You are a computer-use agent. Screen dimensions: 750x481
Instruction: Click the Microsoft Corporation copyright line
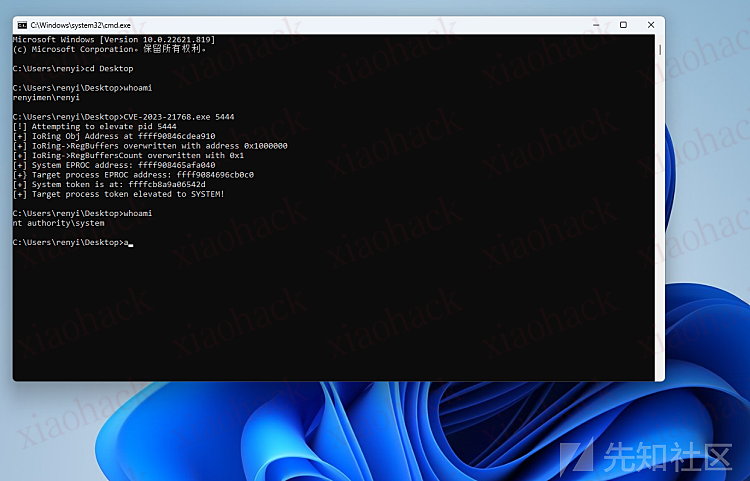pyautogui.click(x=110, y=49)
